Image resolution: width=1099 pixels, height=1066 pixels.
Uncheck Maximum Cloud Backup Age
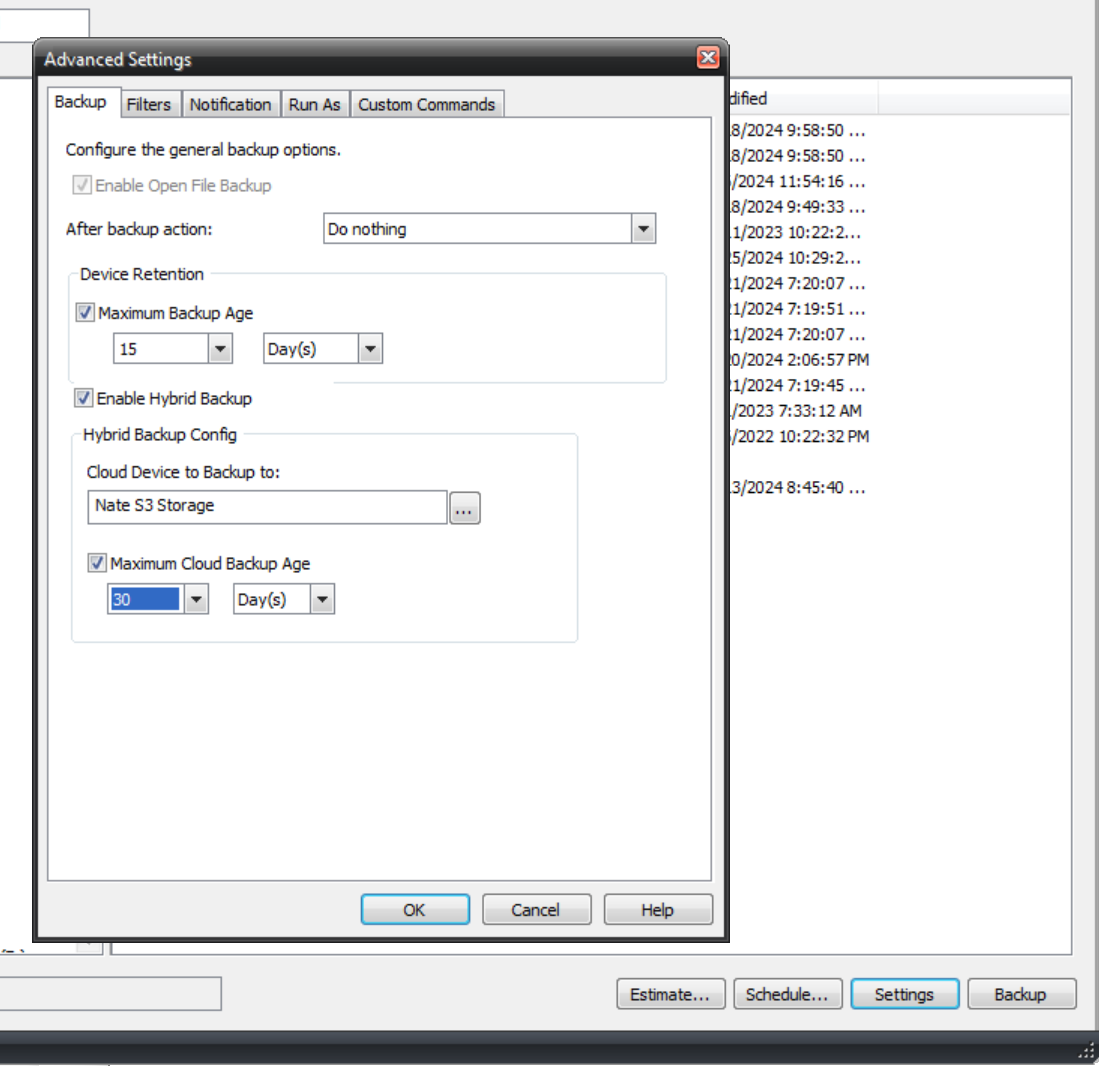pos(96,562)
